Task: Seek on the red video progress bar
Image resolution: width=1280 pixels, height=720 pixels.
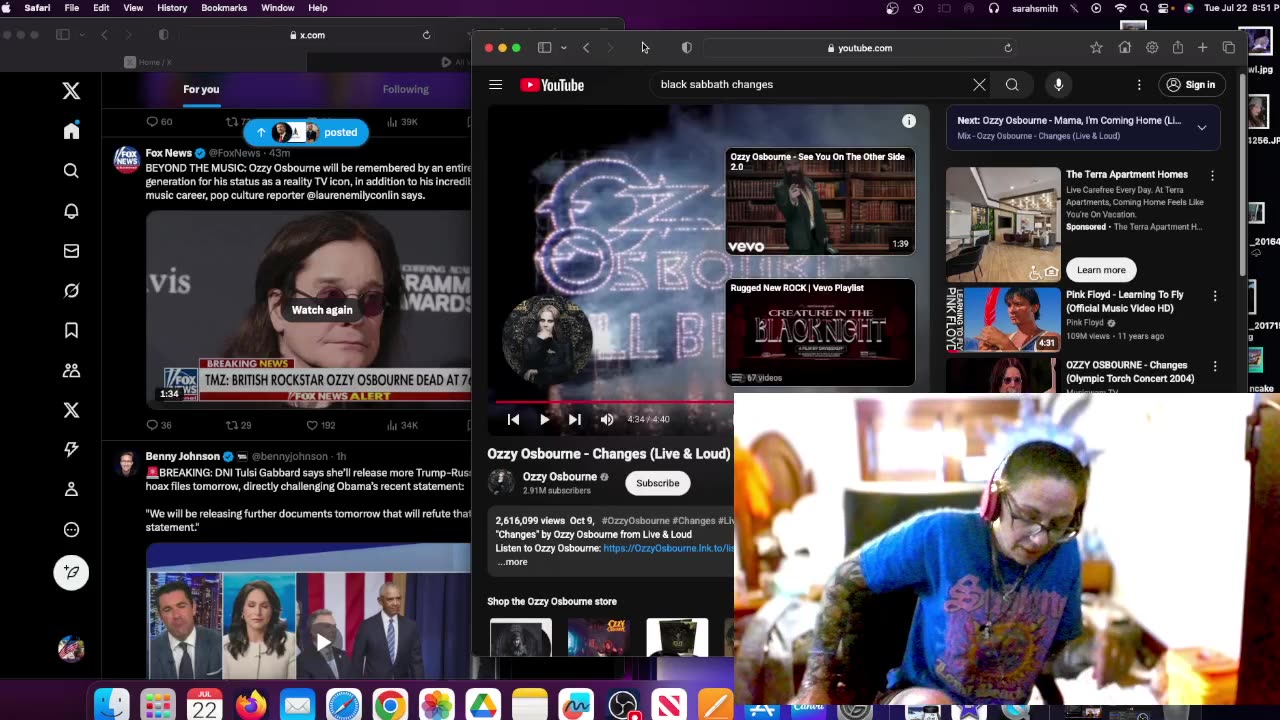Action: 612,402
